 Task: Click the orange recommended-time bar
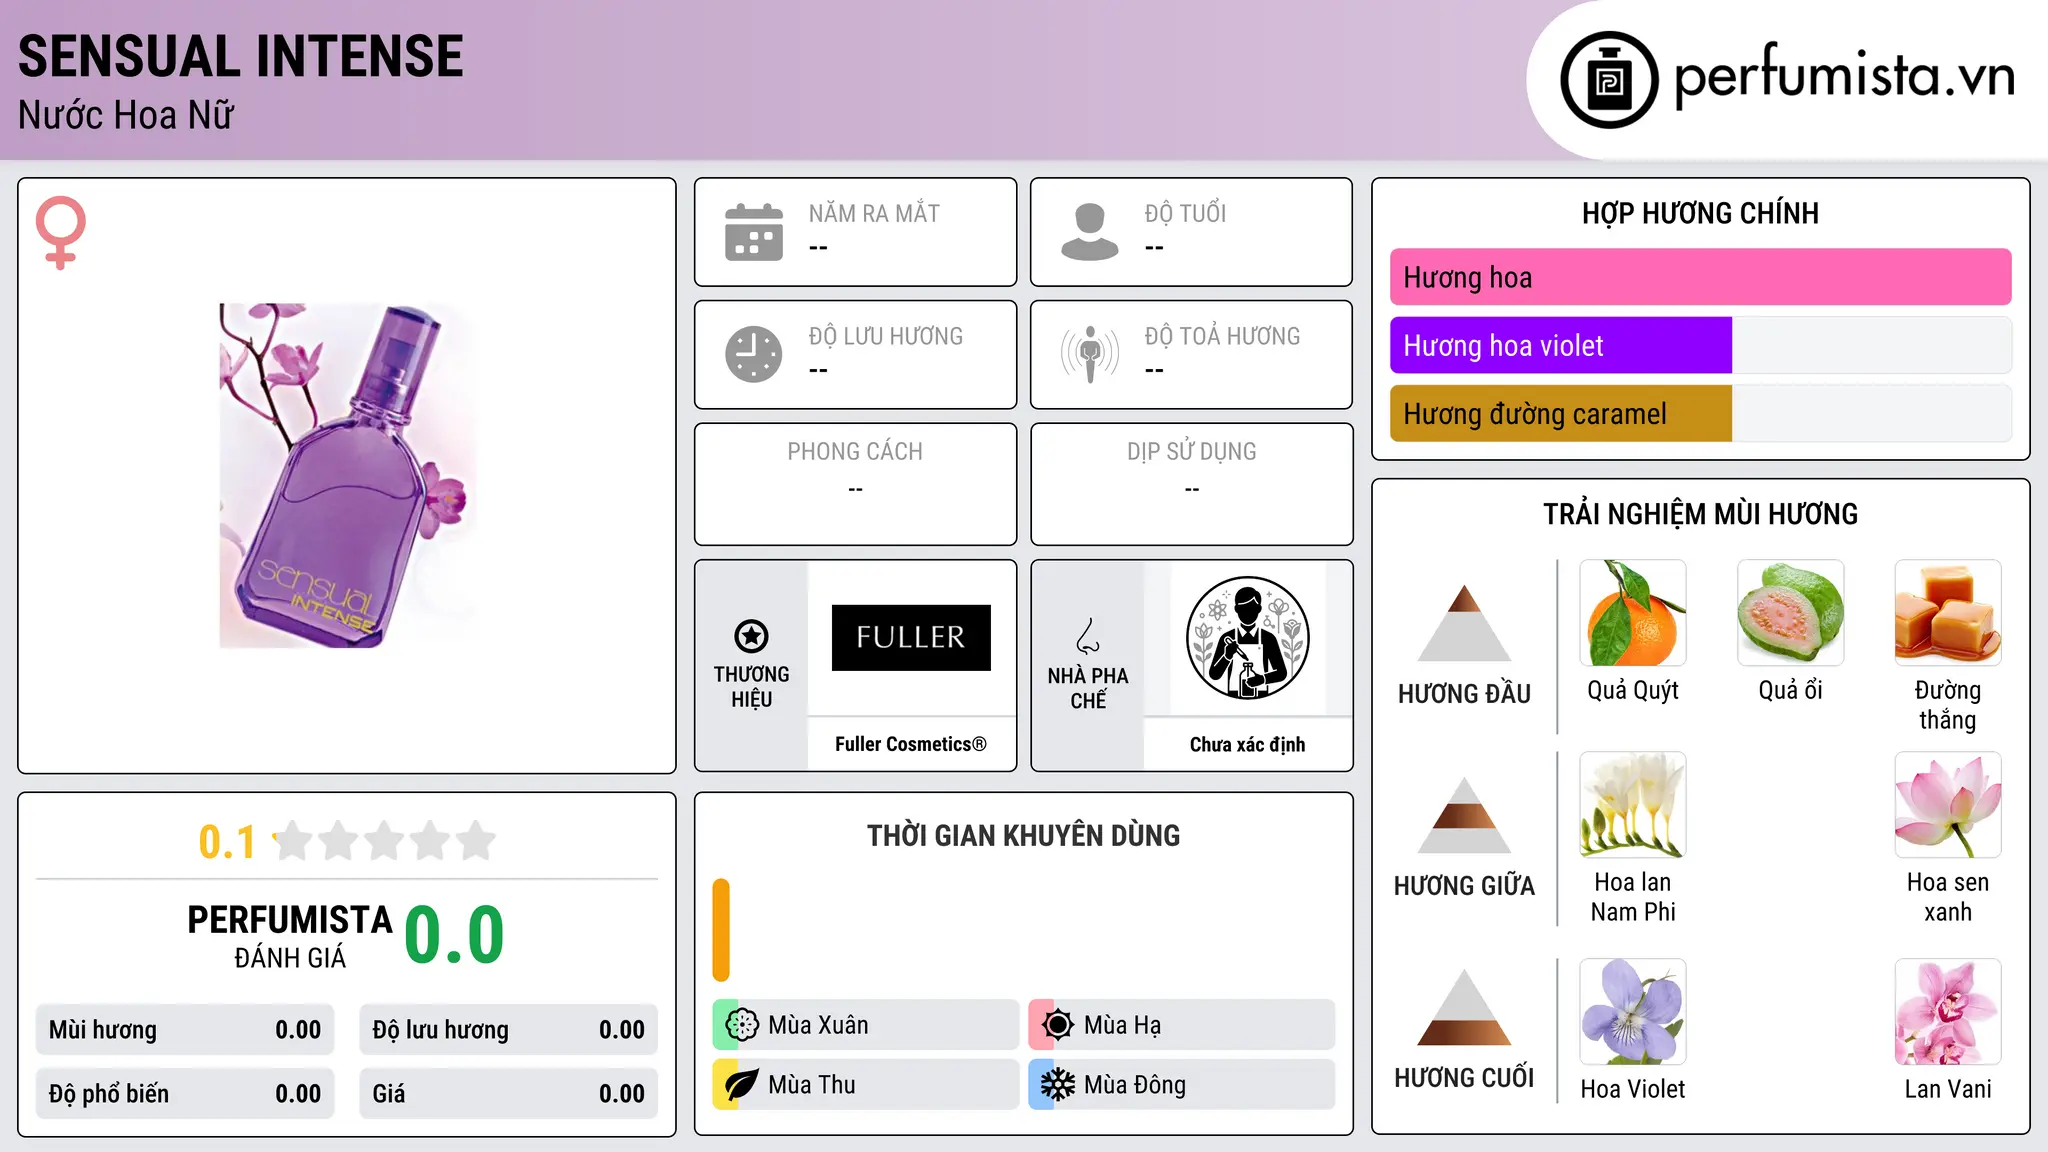(721, 930)
